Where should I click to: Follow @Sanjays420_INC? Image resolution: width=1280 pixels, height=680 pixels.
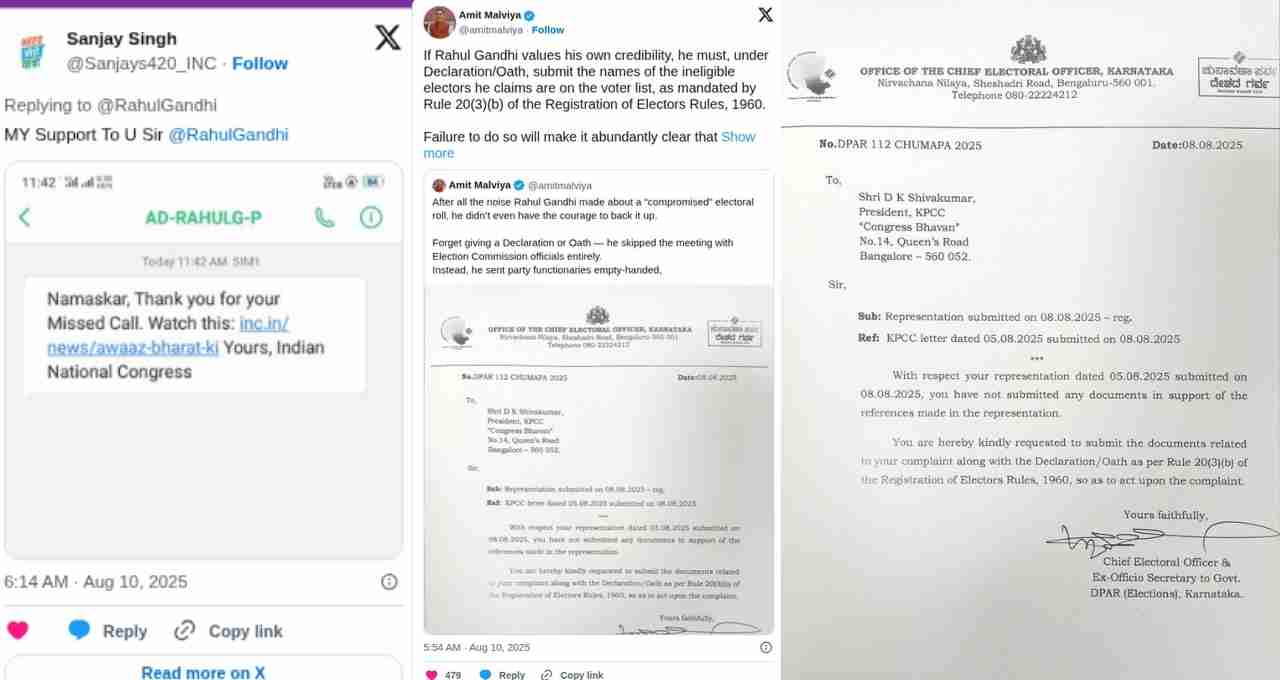click(x=260, y=63)
